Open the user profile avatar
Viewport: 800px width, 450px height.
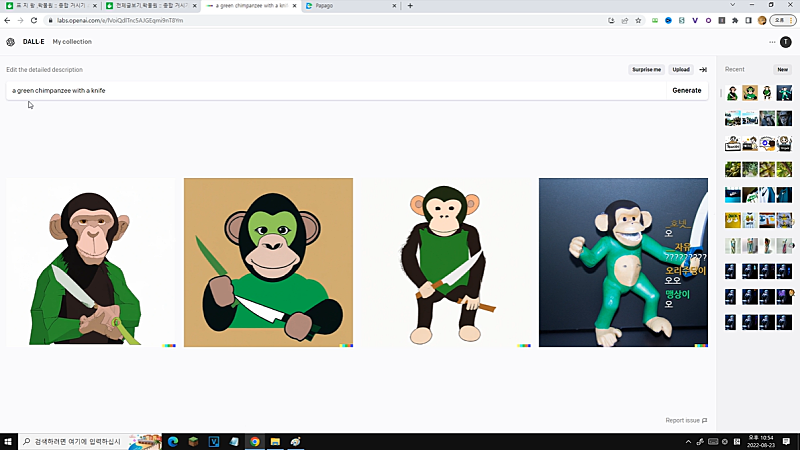[x=786, y=42]
